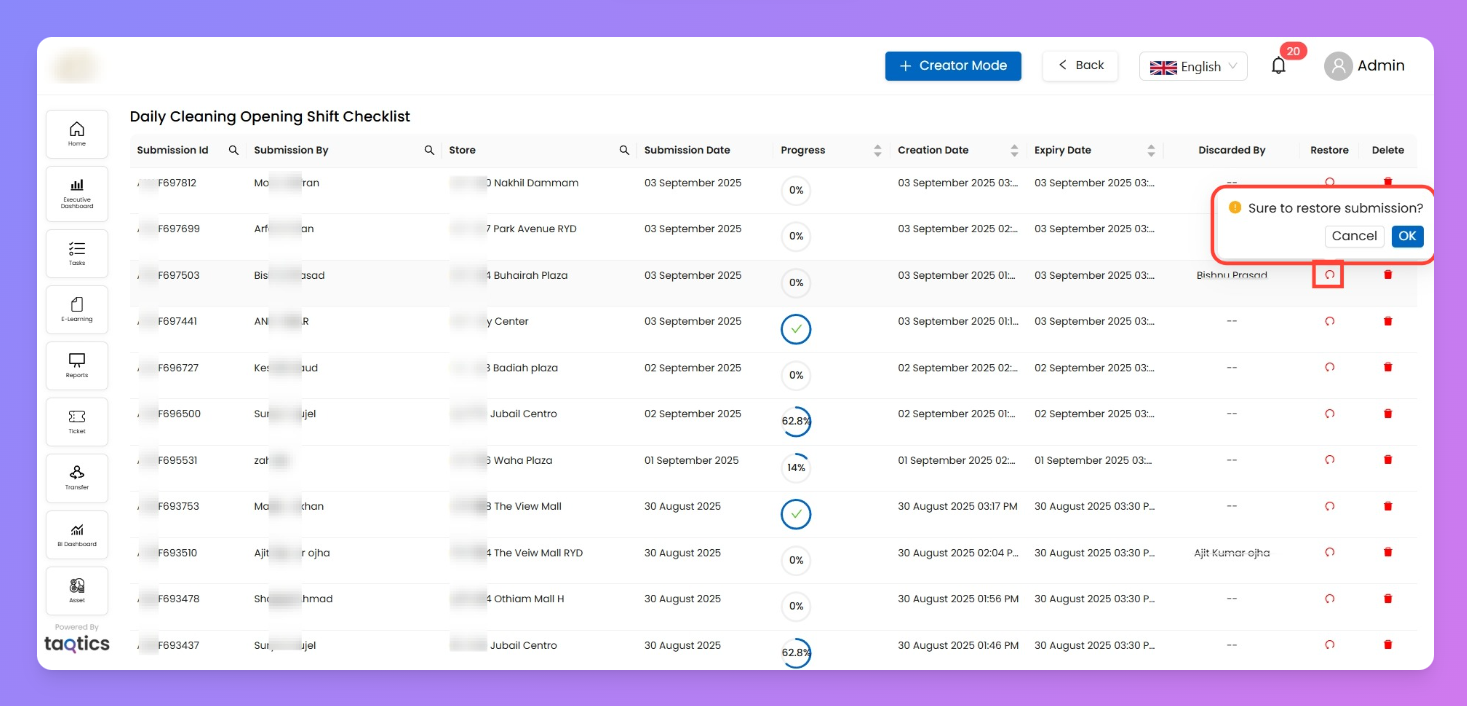
Task: Open Reports in the sidebar
Action: (x=77, y=364)
